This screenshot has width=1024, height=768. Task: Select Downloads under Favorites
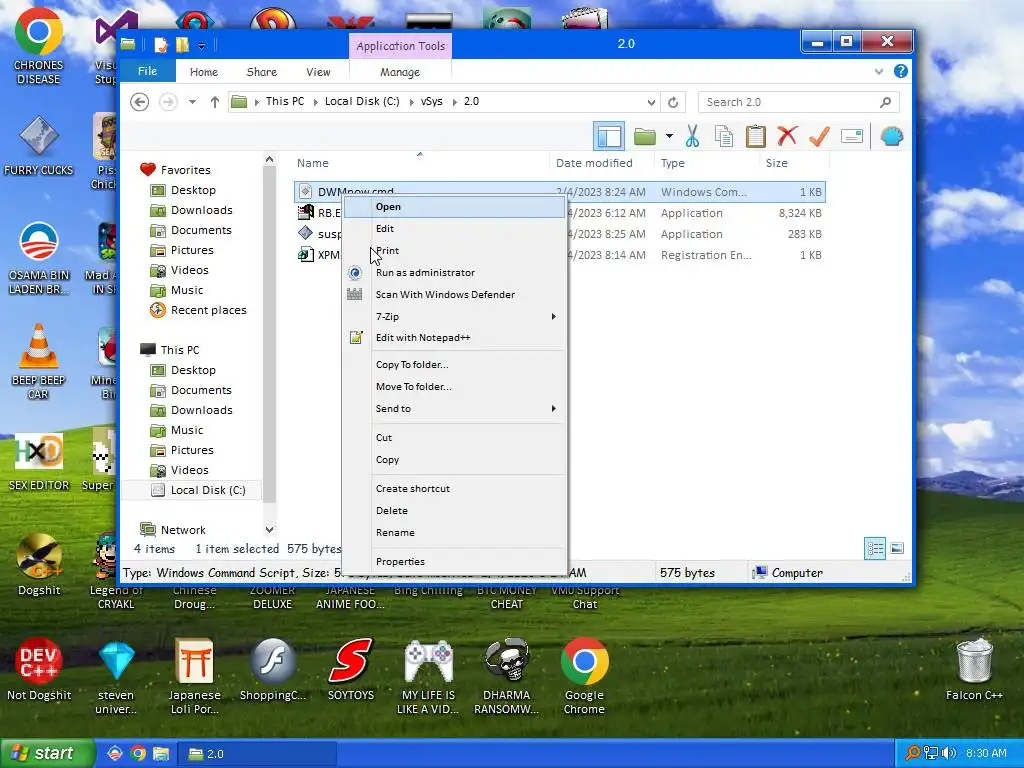(x=191, y=210)
